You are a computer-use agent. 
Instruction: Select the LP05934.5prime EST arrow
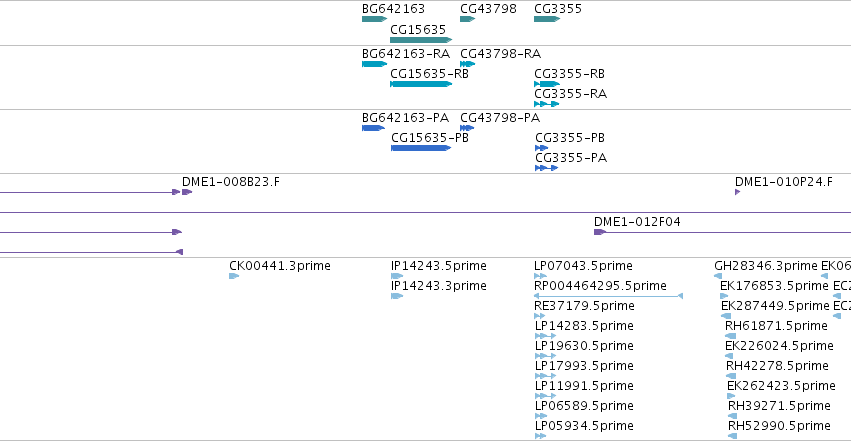[540, 436]
